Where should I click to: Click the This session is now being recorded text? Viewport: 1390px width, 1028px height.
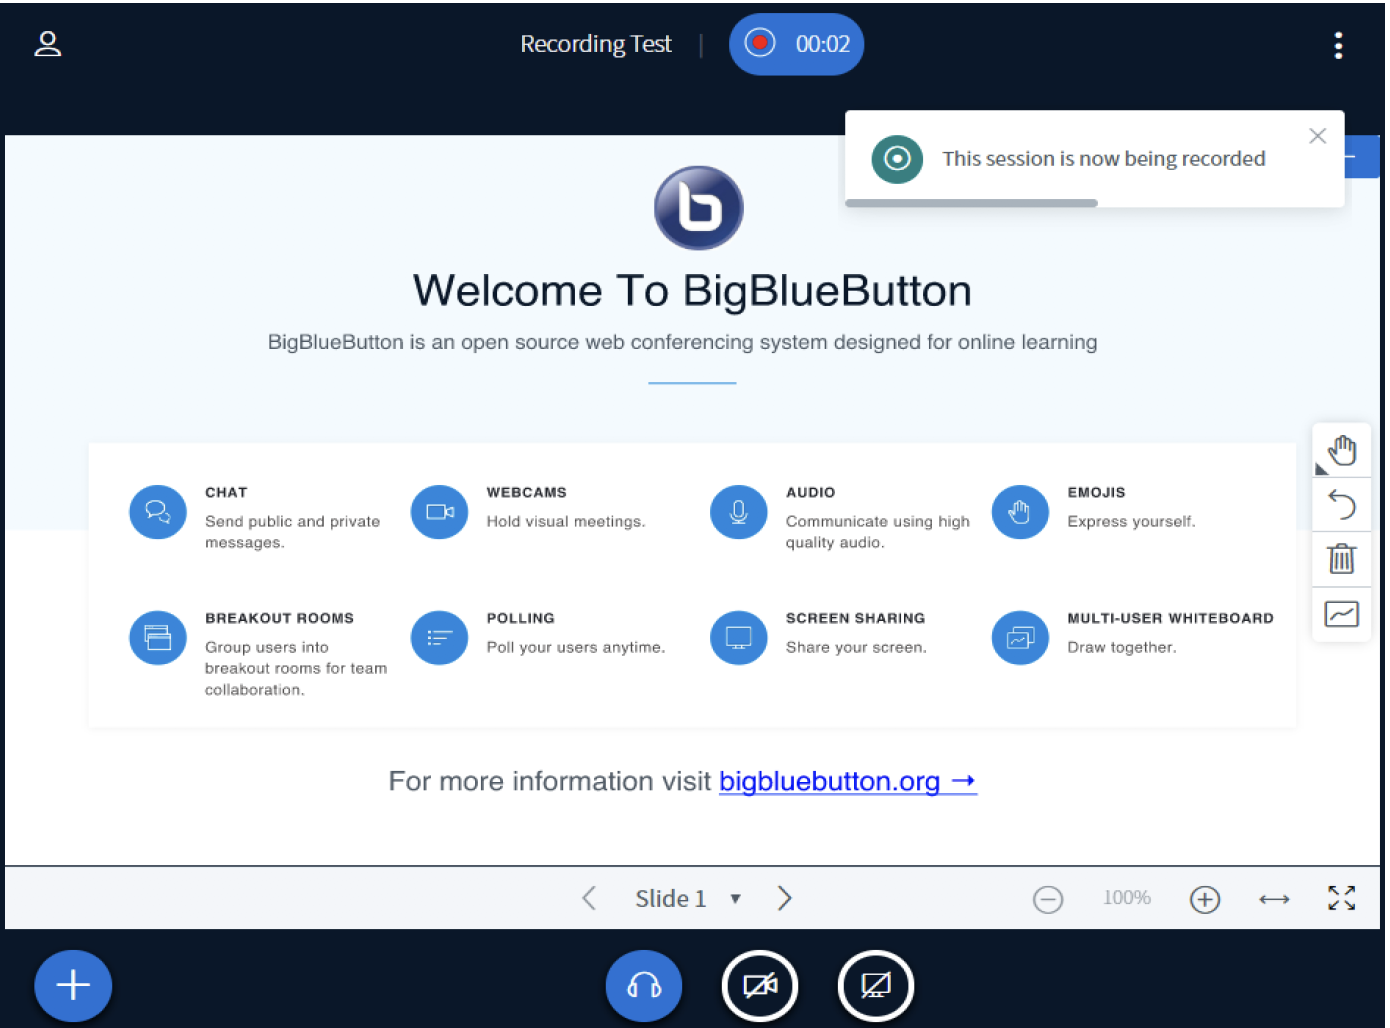[x=1104, y=159]
